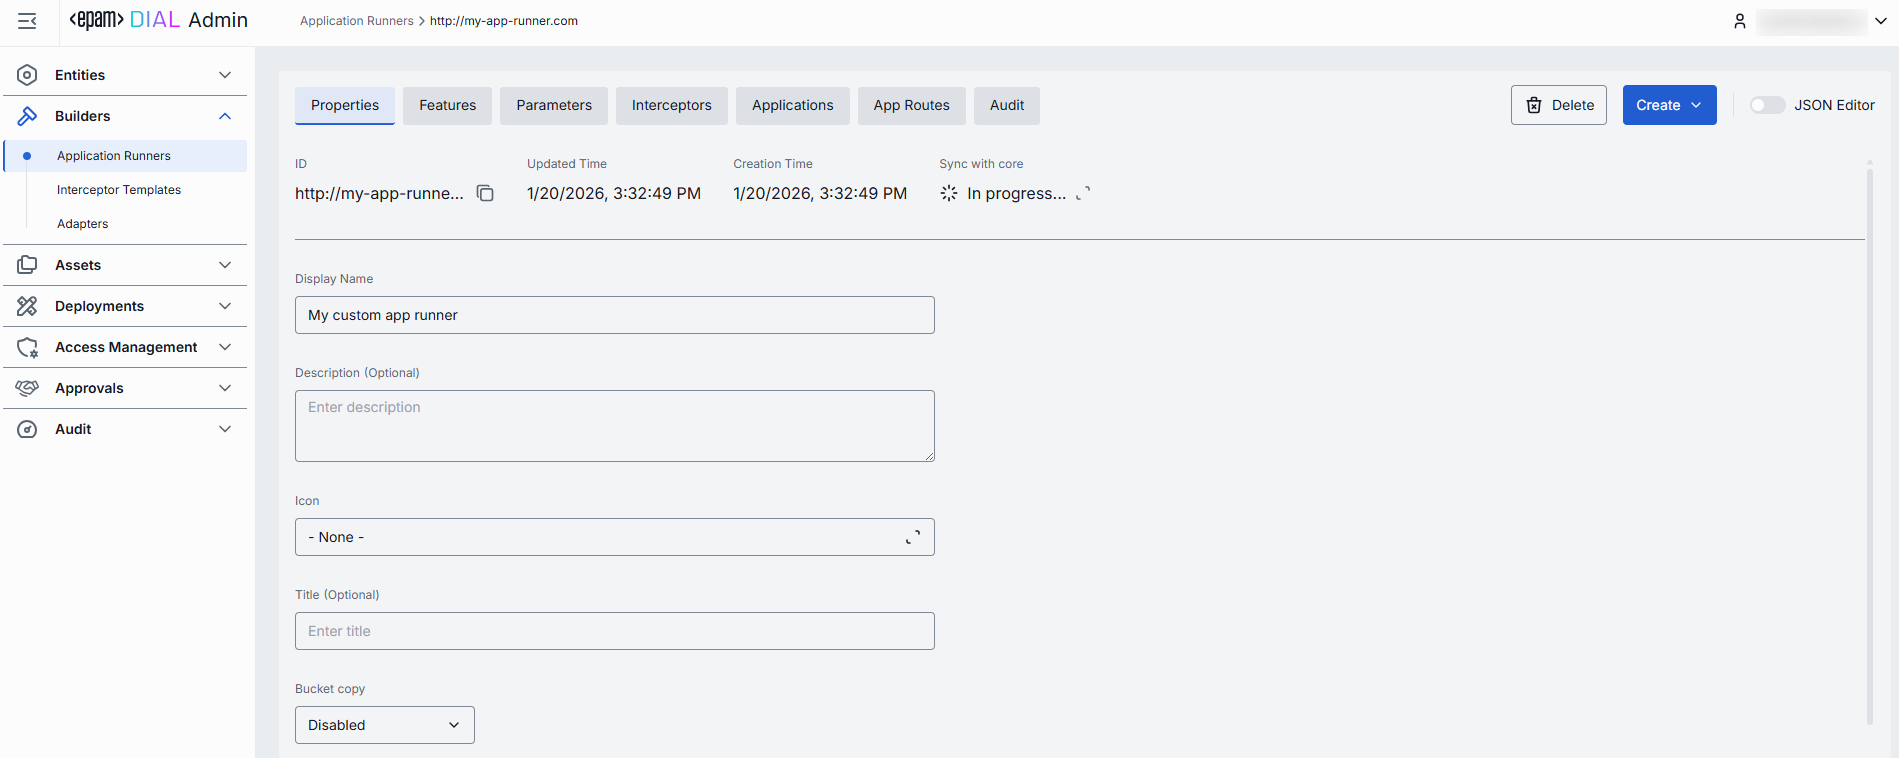The image size is (1899, 758).
Task: Click the user profile icon
Action: coord(1740,21)
